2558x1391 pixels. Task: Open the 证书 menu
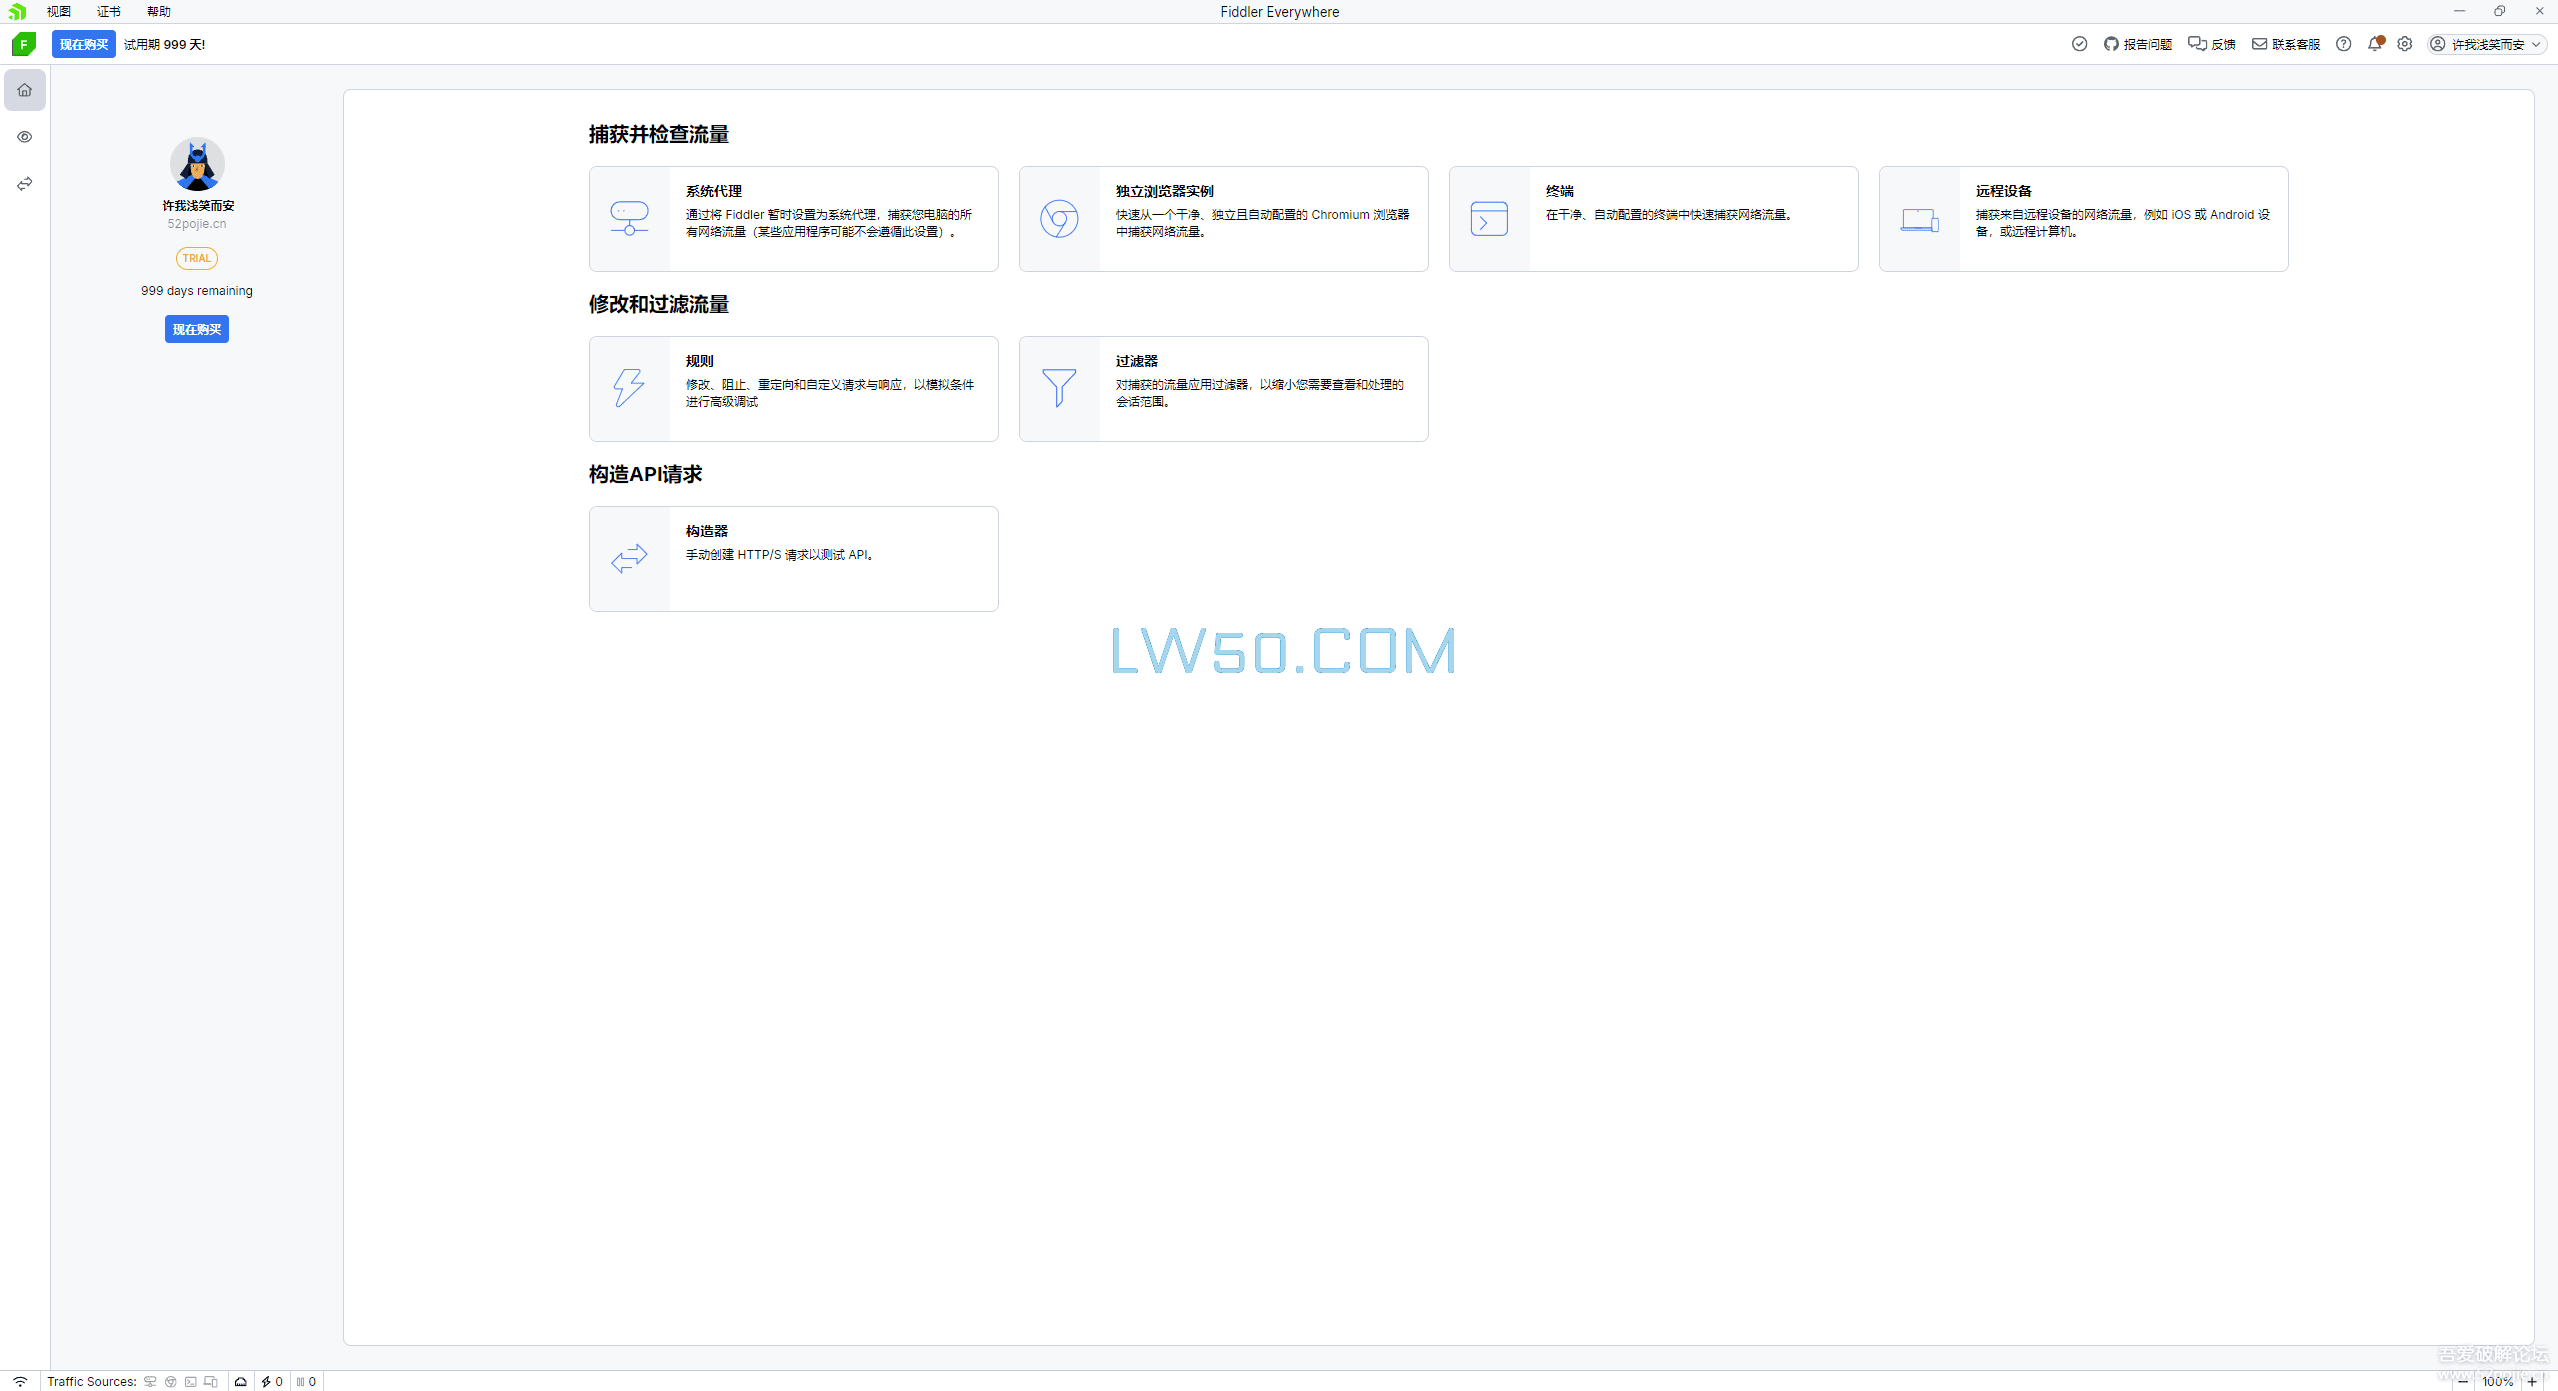pos(109,11)
